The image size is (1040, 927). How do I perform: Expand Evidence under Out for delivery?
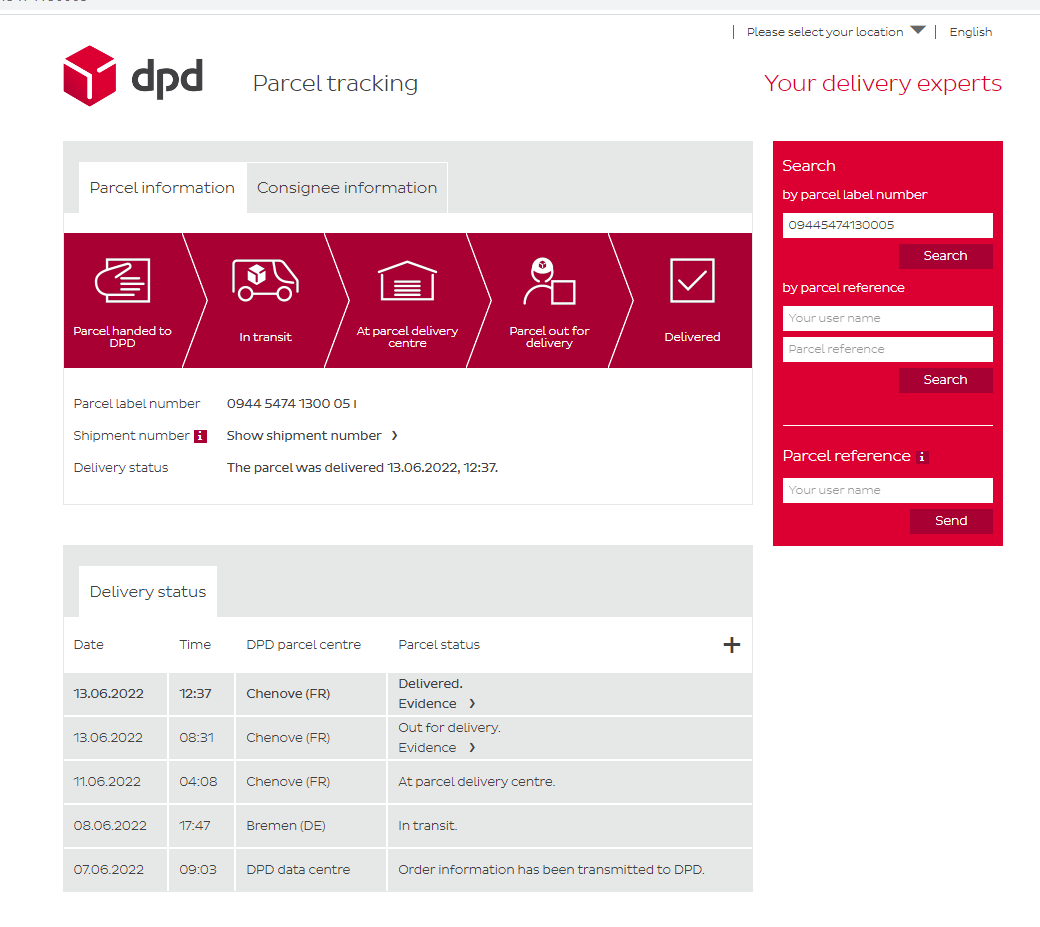coord(437,748)
